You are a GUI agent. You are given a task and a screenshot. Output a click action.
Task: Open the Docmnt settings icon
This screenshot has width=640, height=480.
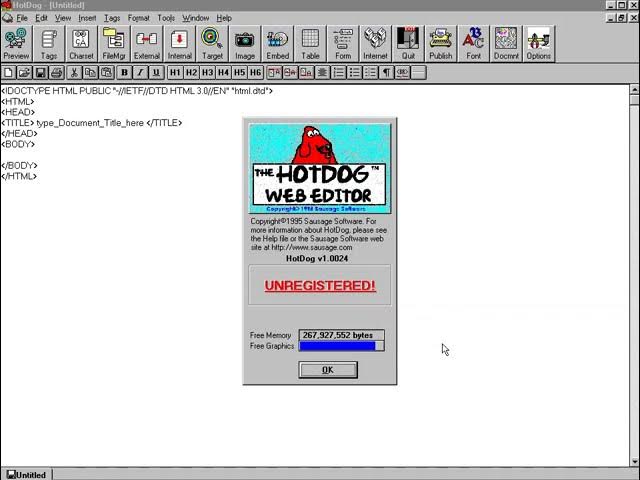point(506,44)
